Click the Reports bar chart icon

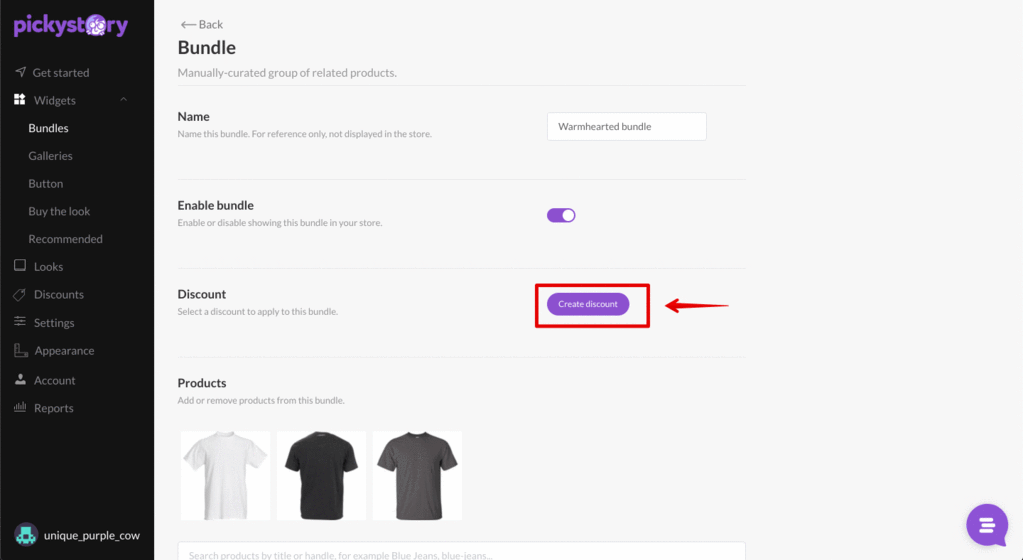(20, 407)
